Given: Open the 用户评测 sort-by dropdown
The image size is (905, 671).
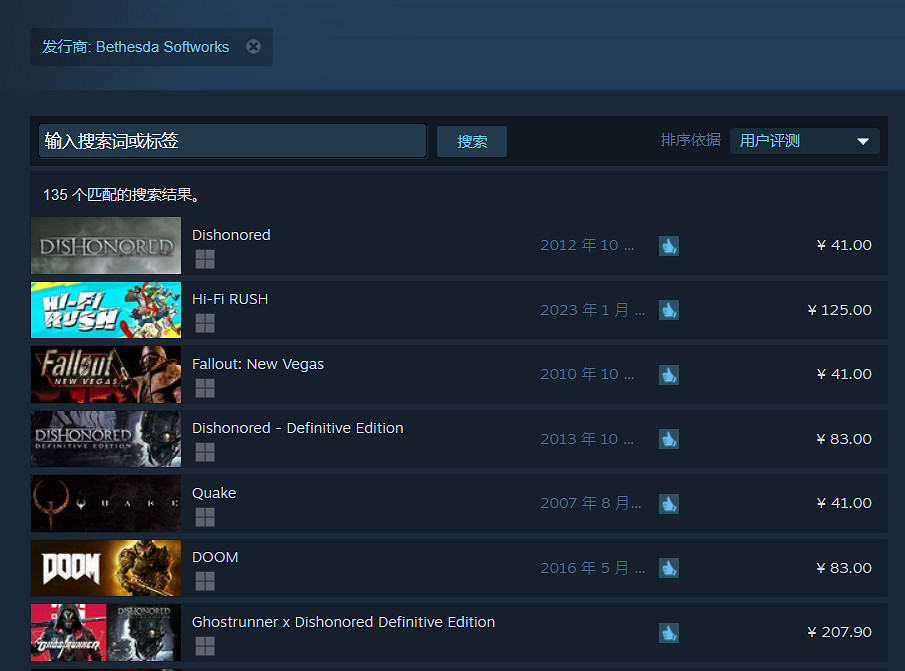Looking at the screenshot, I should [x=804, y=141].
